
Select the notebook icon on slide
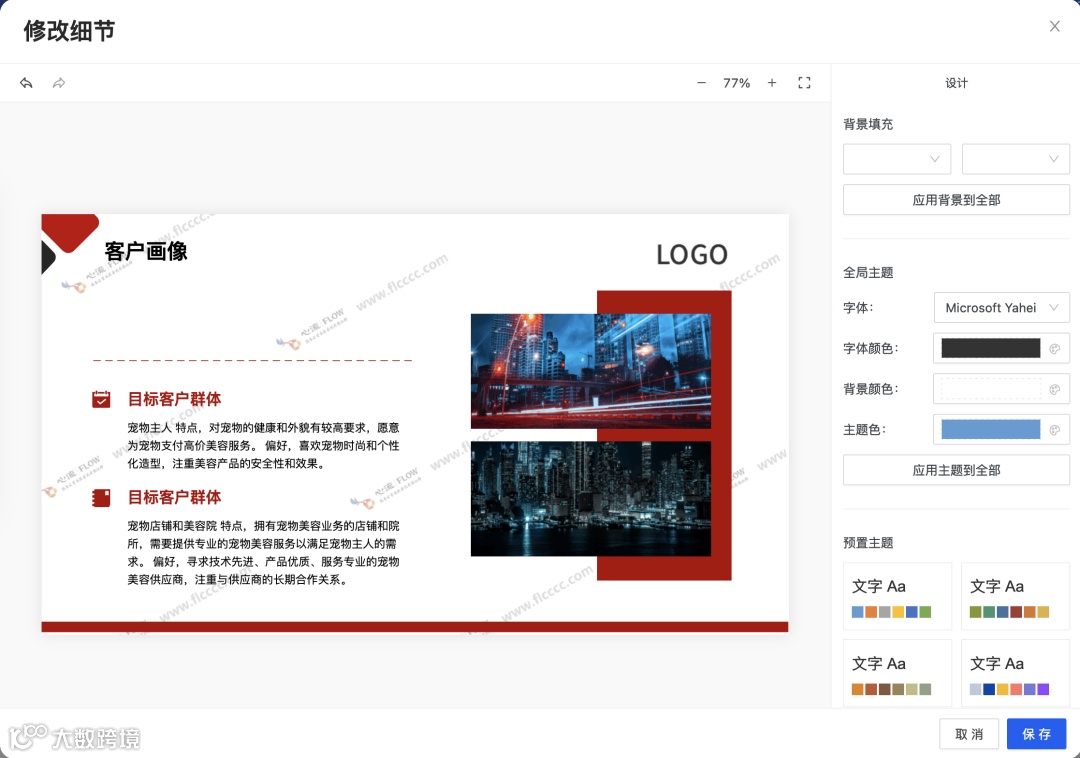coord(101,497)
